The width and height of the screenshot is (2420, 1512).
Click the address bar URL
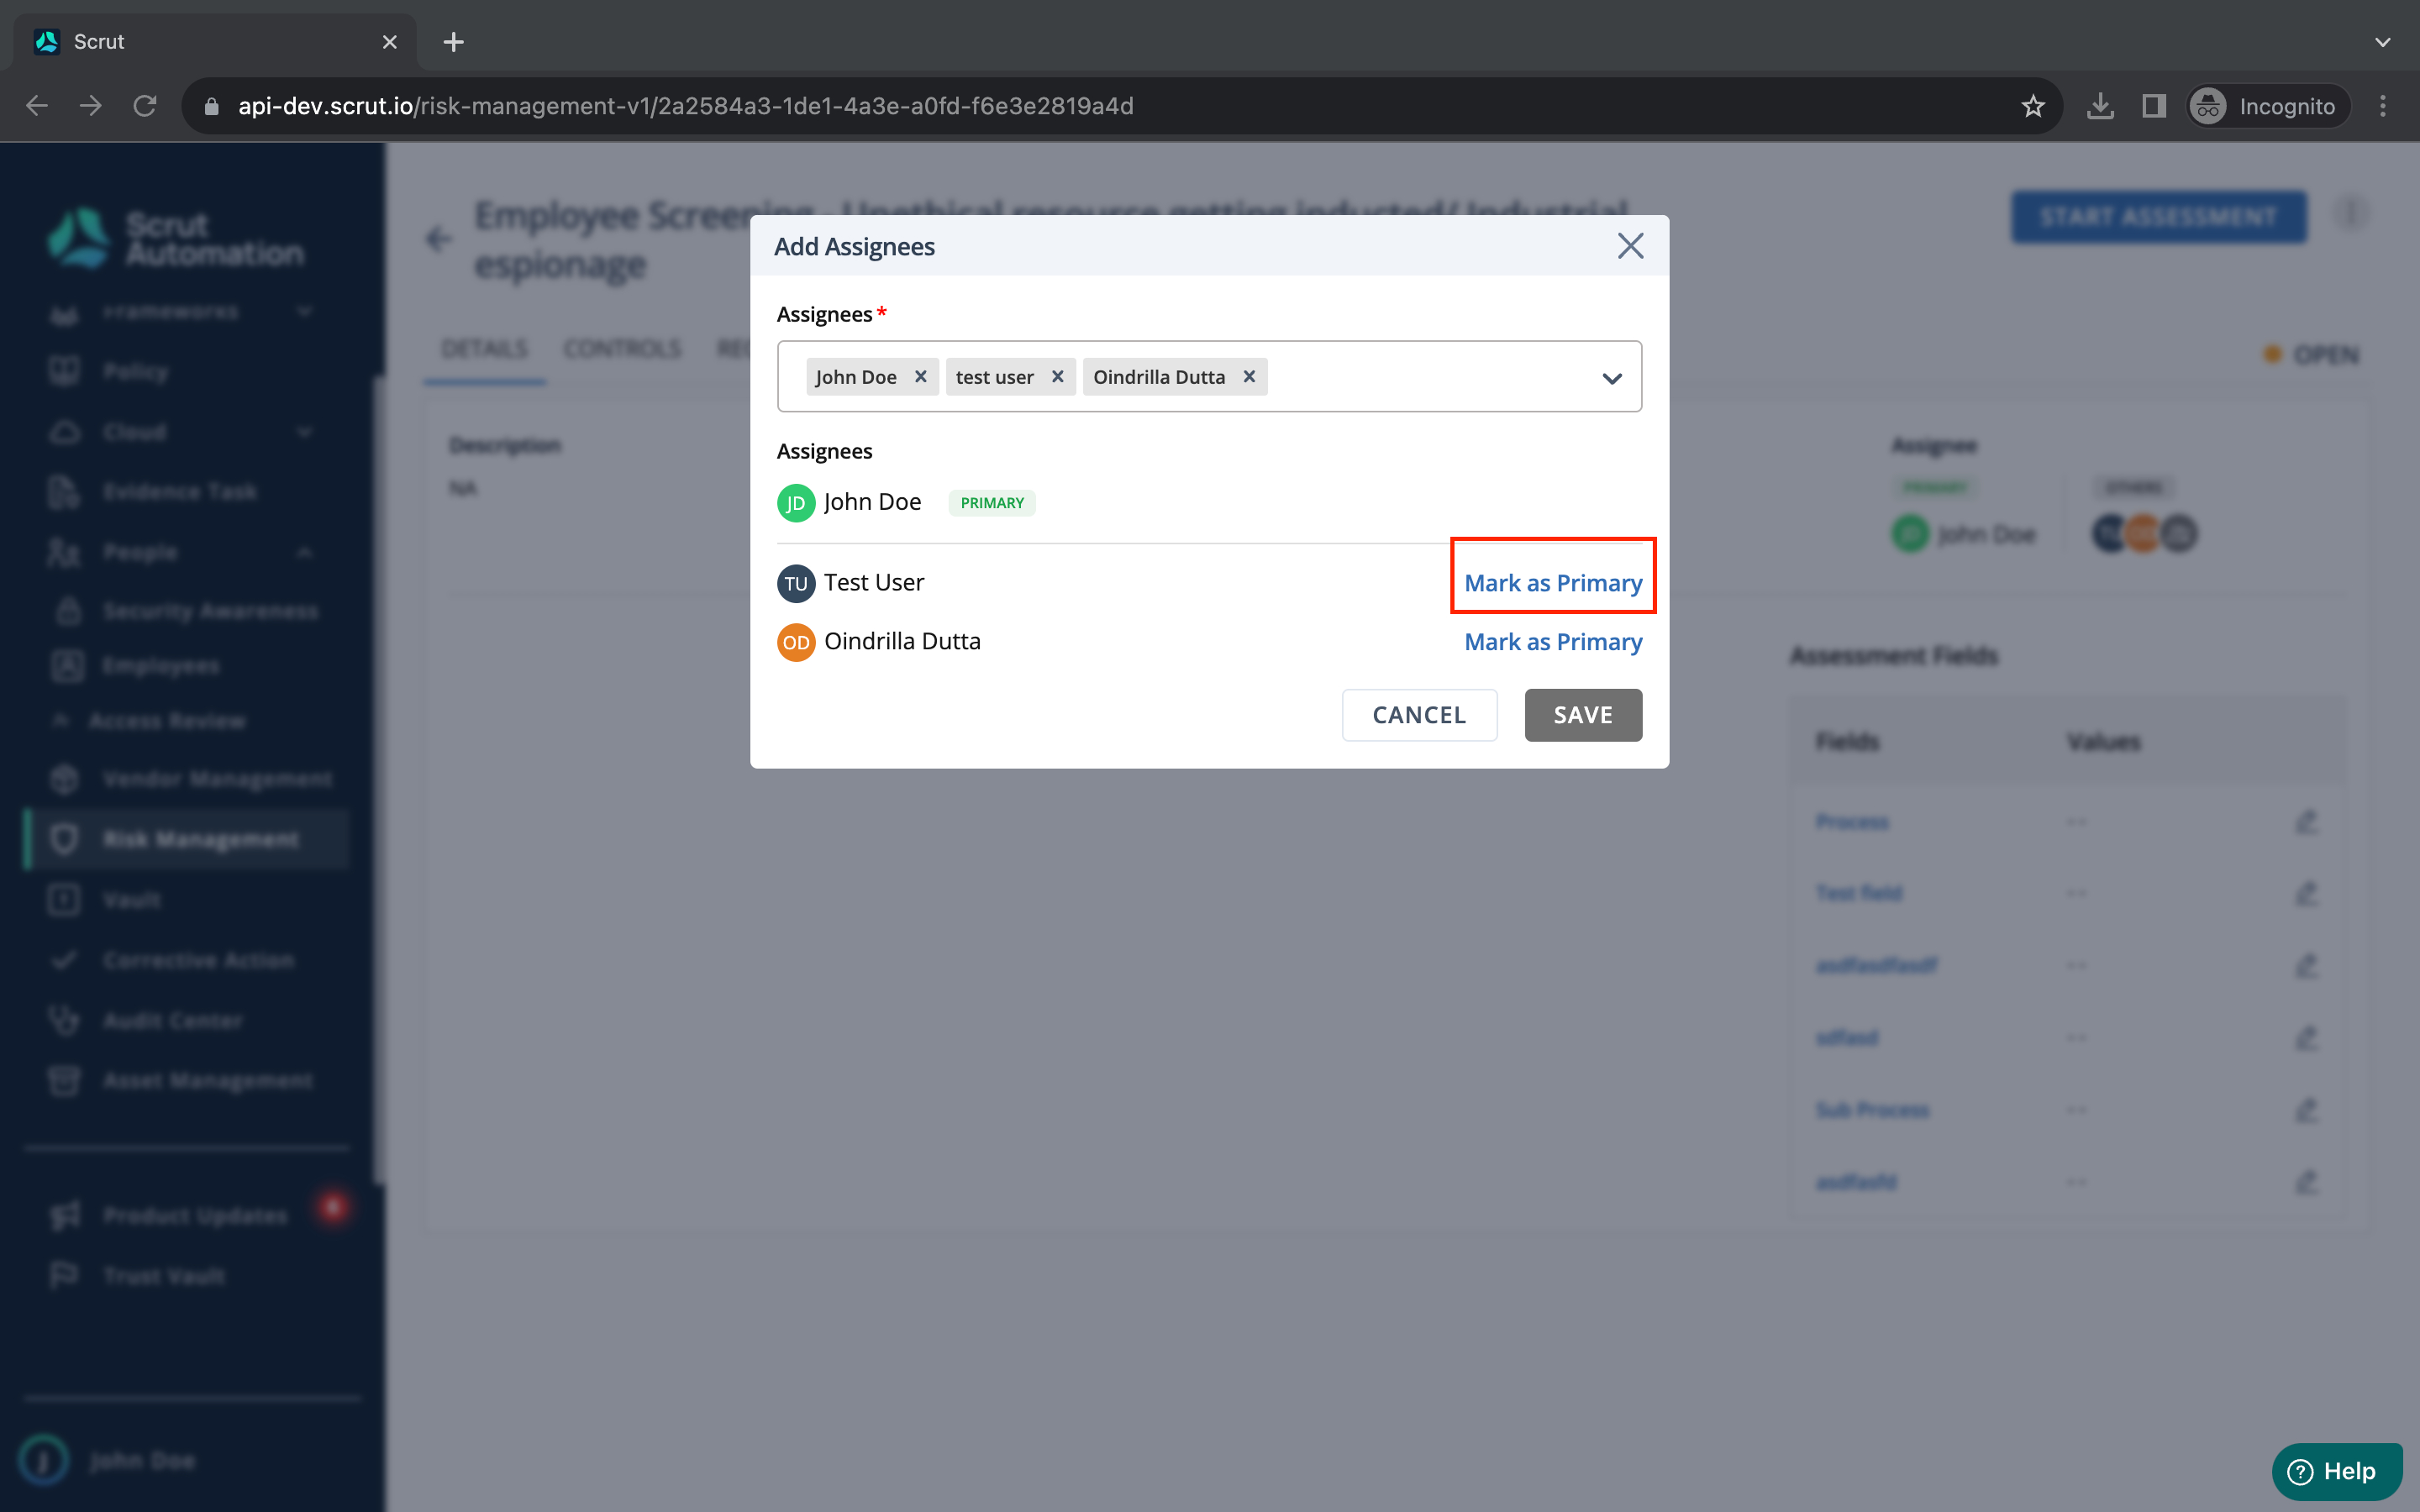point(686,106)
